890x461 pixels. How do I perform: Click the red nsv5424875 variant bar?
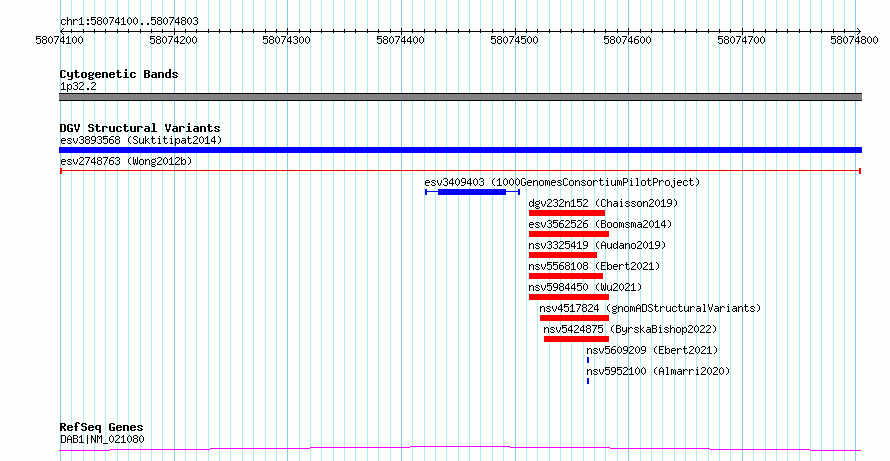tap(576, 339)
